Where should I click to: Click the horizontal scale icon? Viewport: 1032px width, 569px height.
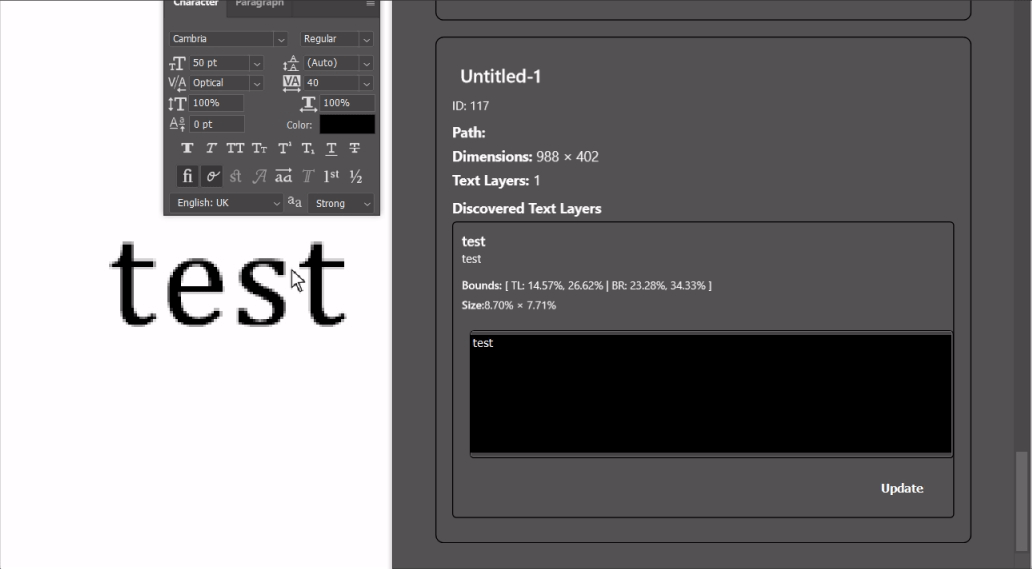308,103
